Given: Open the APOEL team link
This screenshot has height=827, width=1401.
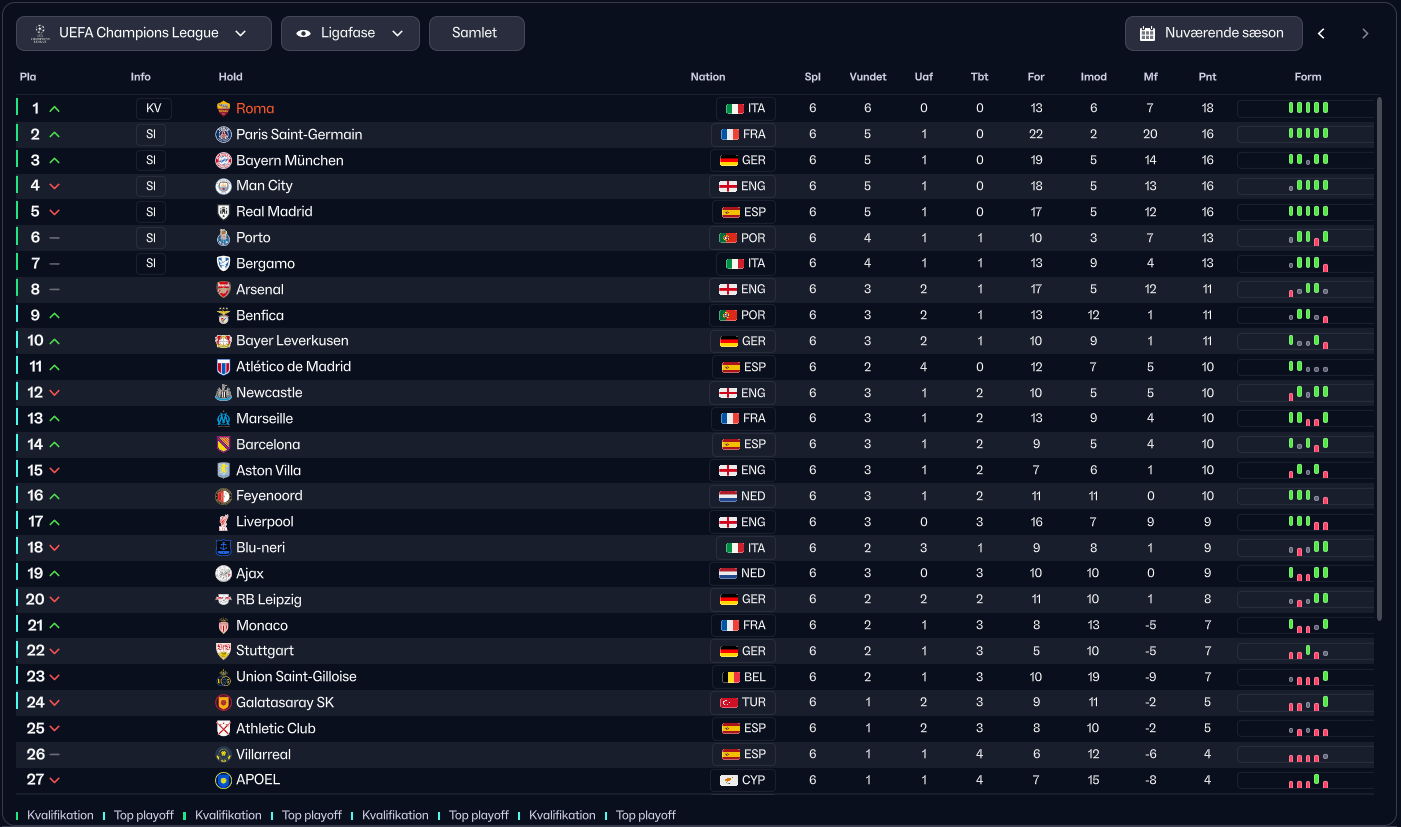Looking at the screenshot, I should 258,780.
